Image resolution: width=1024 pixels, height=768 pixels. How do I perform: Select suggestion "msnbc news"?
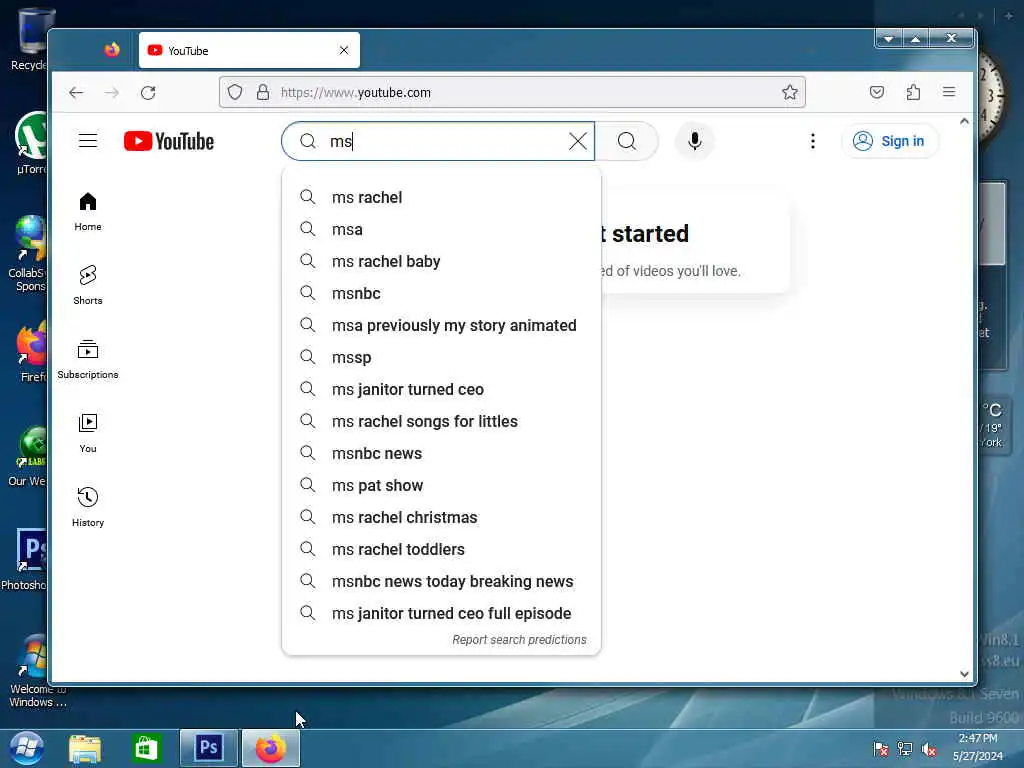(x=441, y=453)
